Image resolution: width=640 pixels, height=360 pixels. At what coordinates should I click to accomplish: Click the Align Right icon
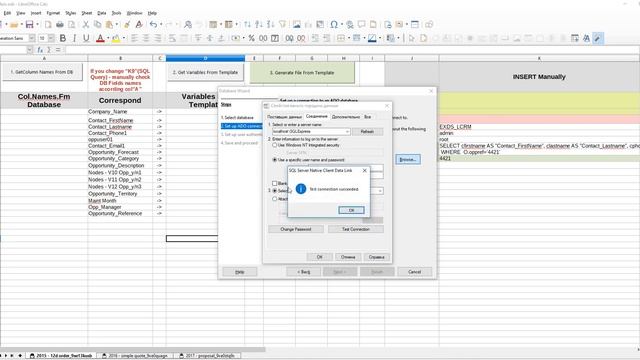click(x=158, y=38)
